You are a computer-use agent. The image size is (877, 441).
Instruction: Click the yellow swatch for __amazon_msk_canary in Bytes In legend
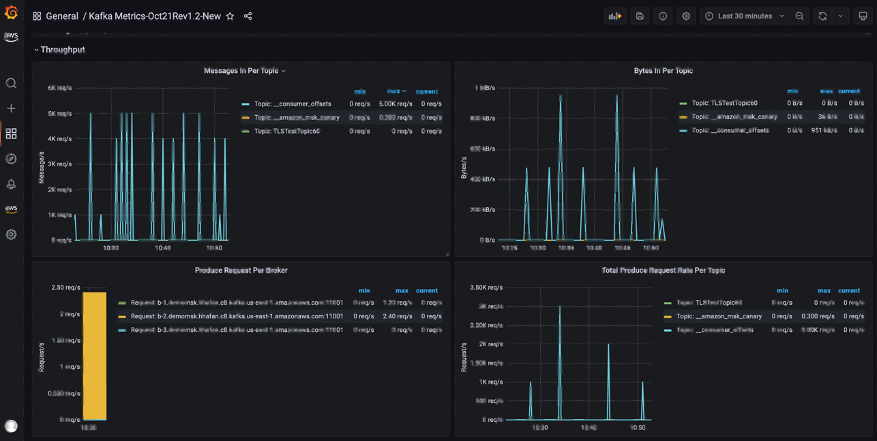pos(683,117)
